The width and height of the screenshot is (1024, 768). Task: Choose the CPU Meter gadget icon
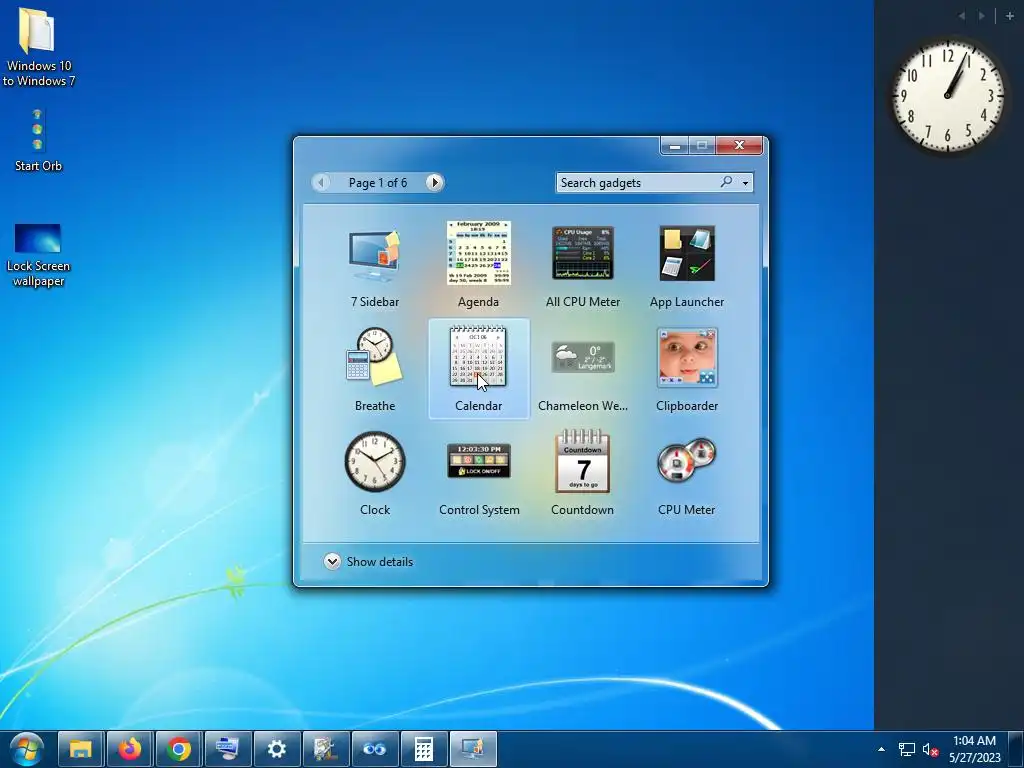coord(687,460)
